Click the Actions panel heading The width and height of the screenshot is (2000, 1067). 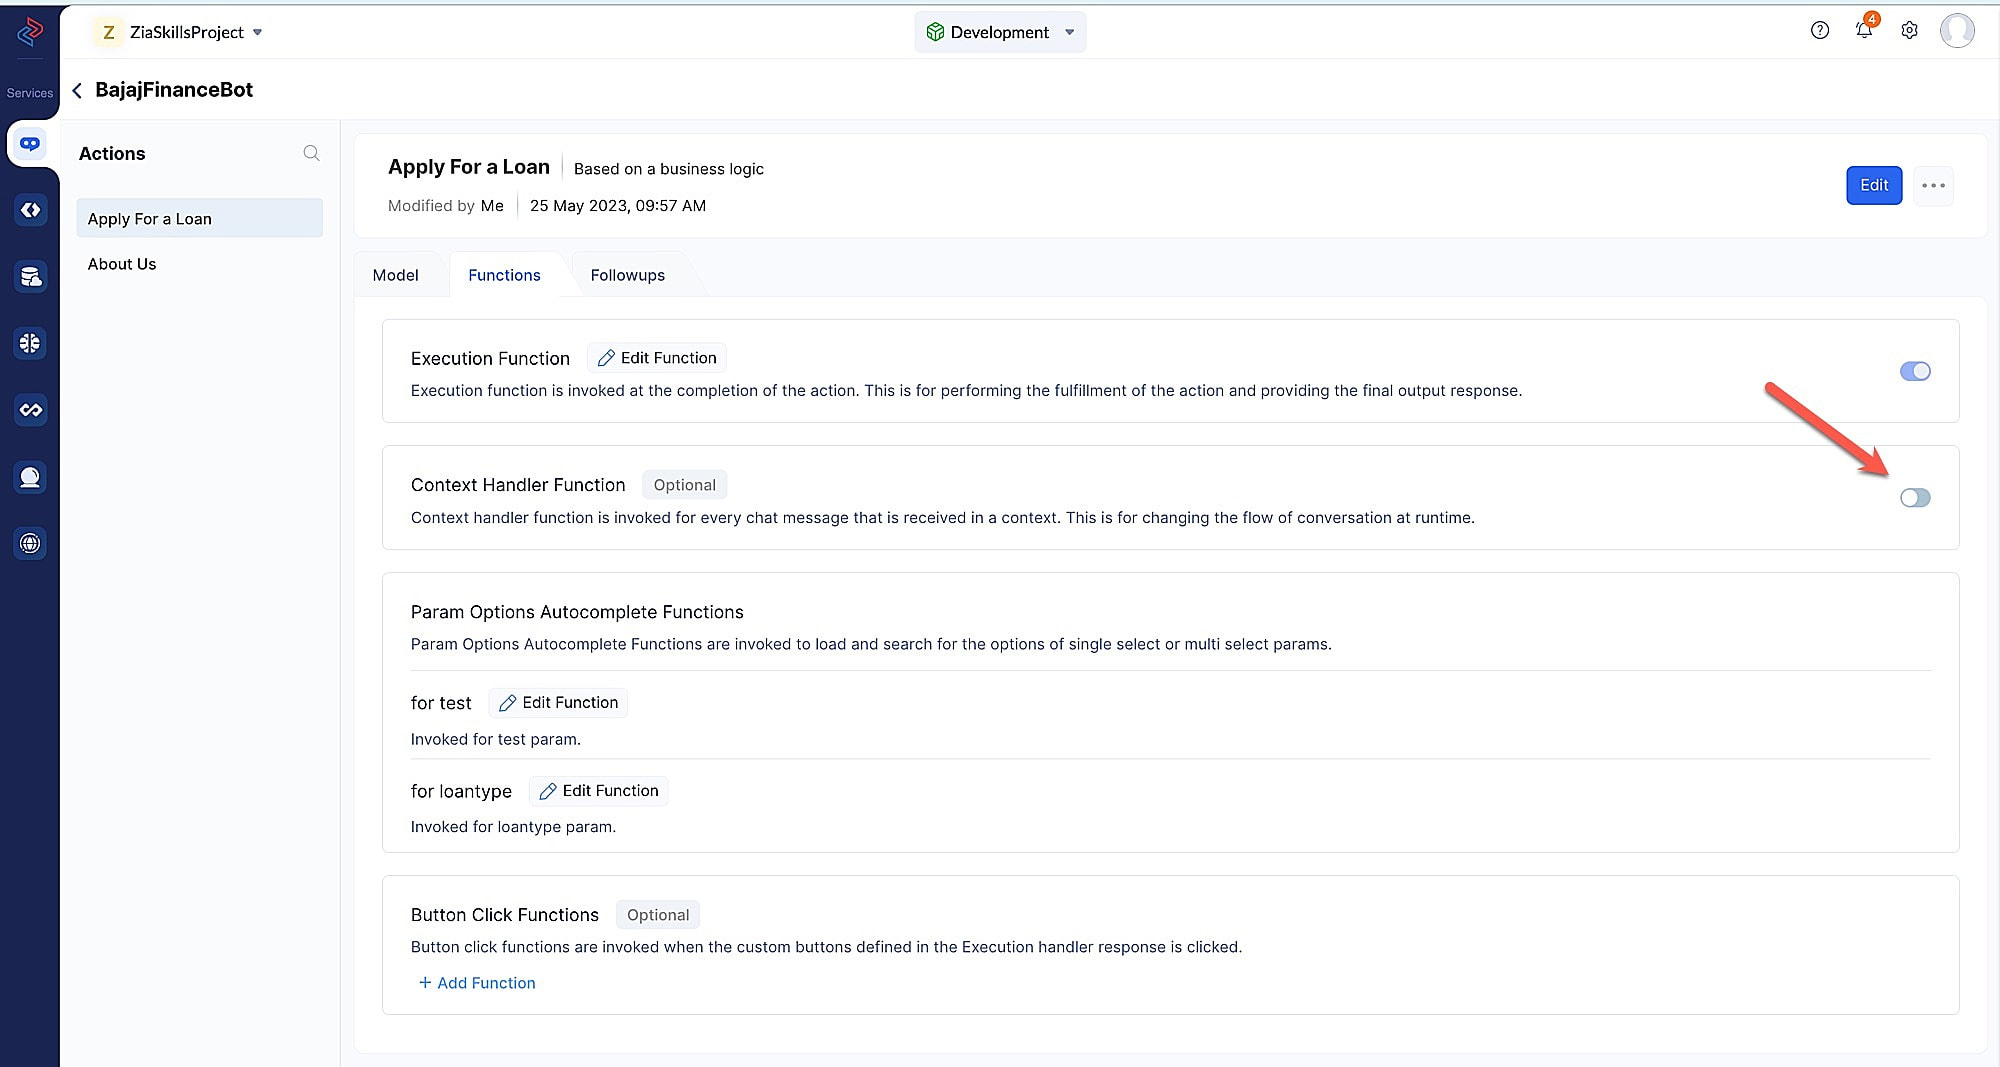click(112, 153)
